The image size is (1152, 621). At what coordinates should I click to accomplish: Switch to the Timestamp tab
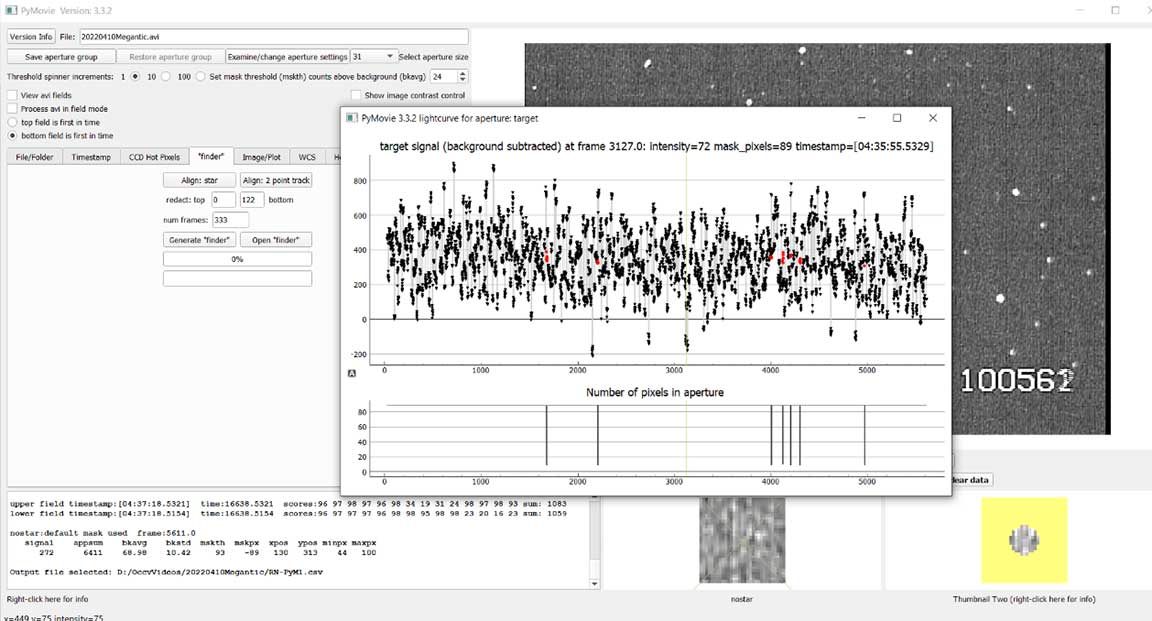coord(91,157)
